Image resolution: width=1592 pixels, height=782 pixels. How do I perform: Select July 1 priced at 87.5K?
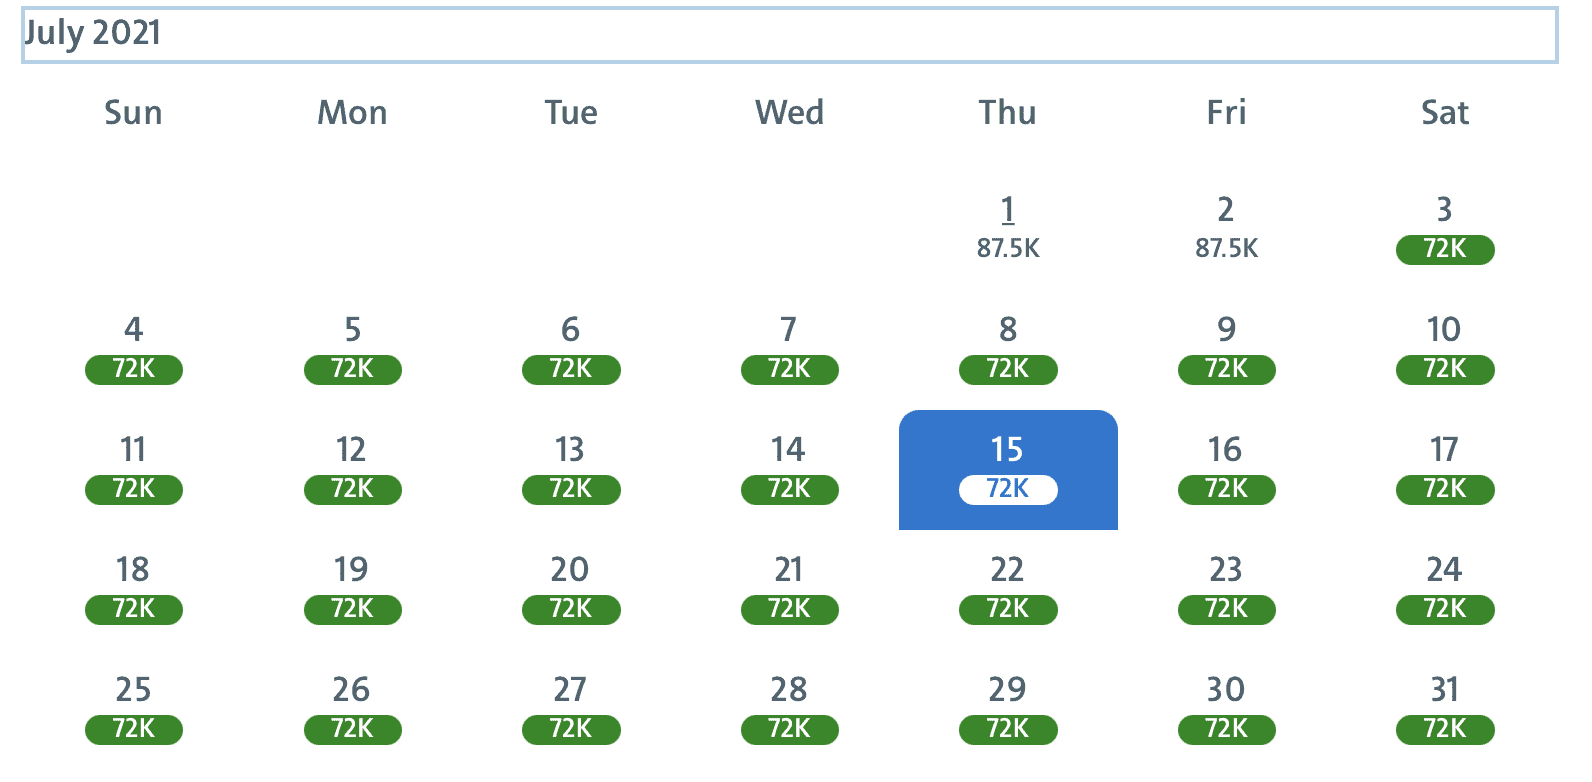tap(1008, 227)
